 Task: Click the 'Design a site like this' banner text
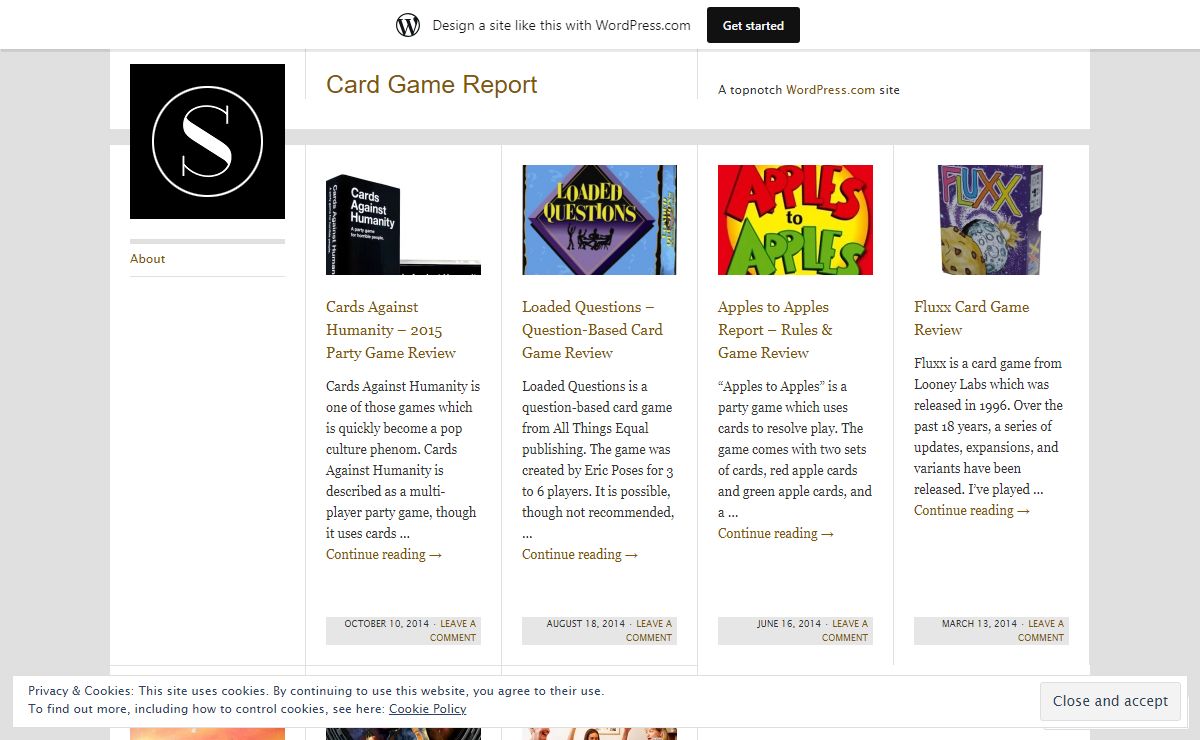click(561, 25)
